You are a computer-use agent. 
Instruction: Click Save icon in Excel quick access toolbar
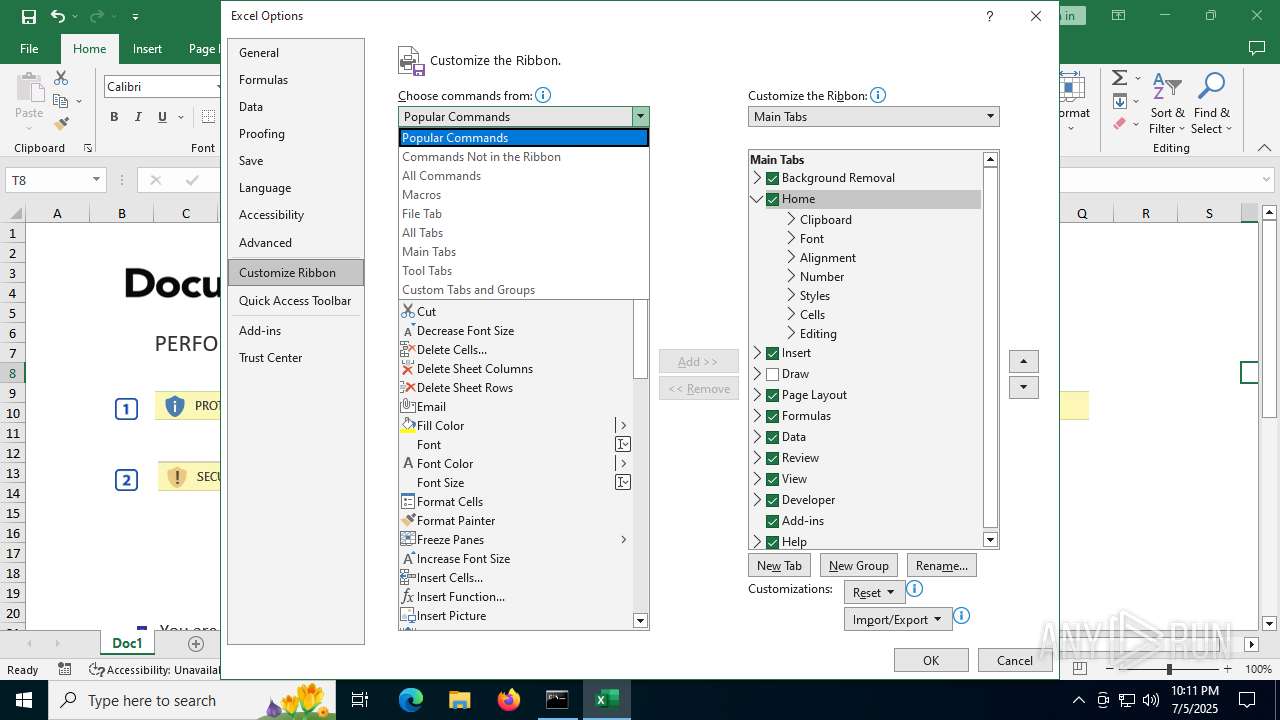[28, 16]
